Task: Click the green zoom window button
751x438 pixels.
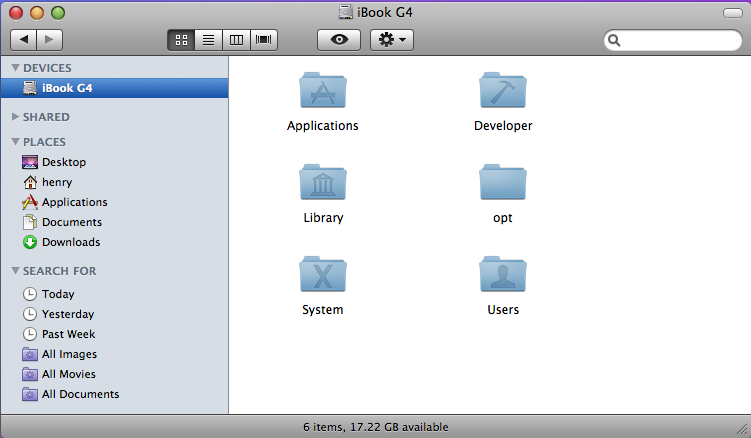Action: 58,13
